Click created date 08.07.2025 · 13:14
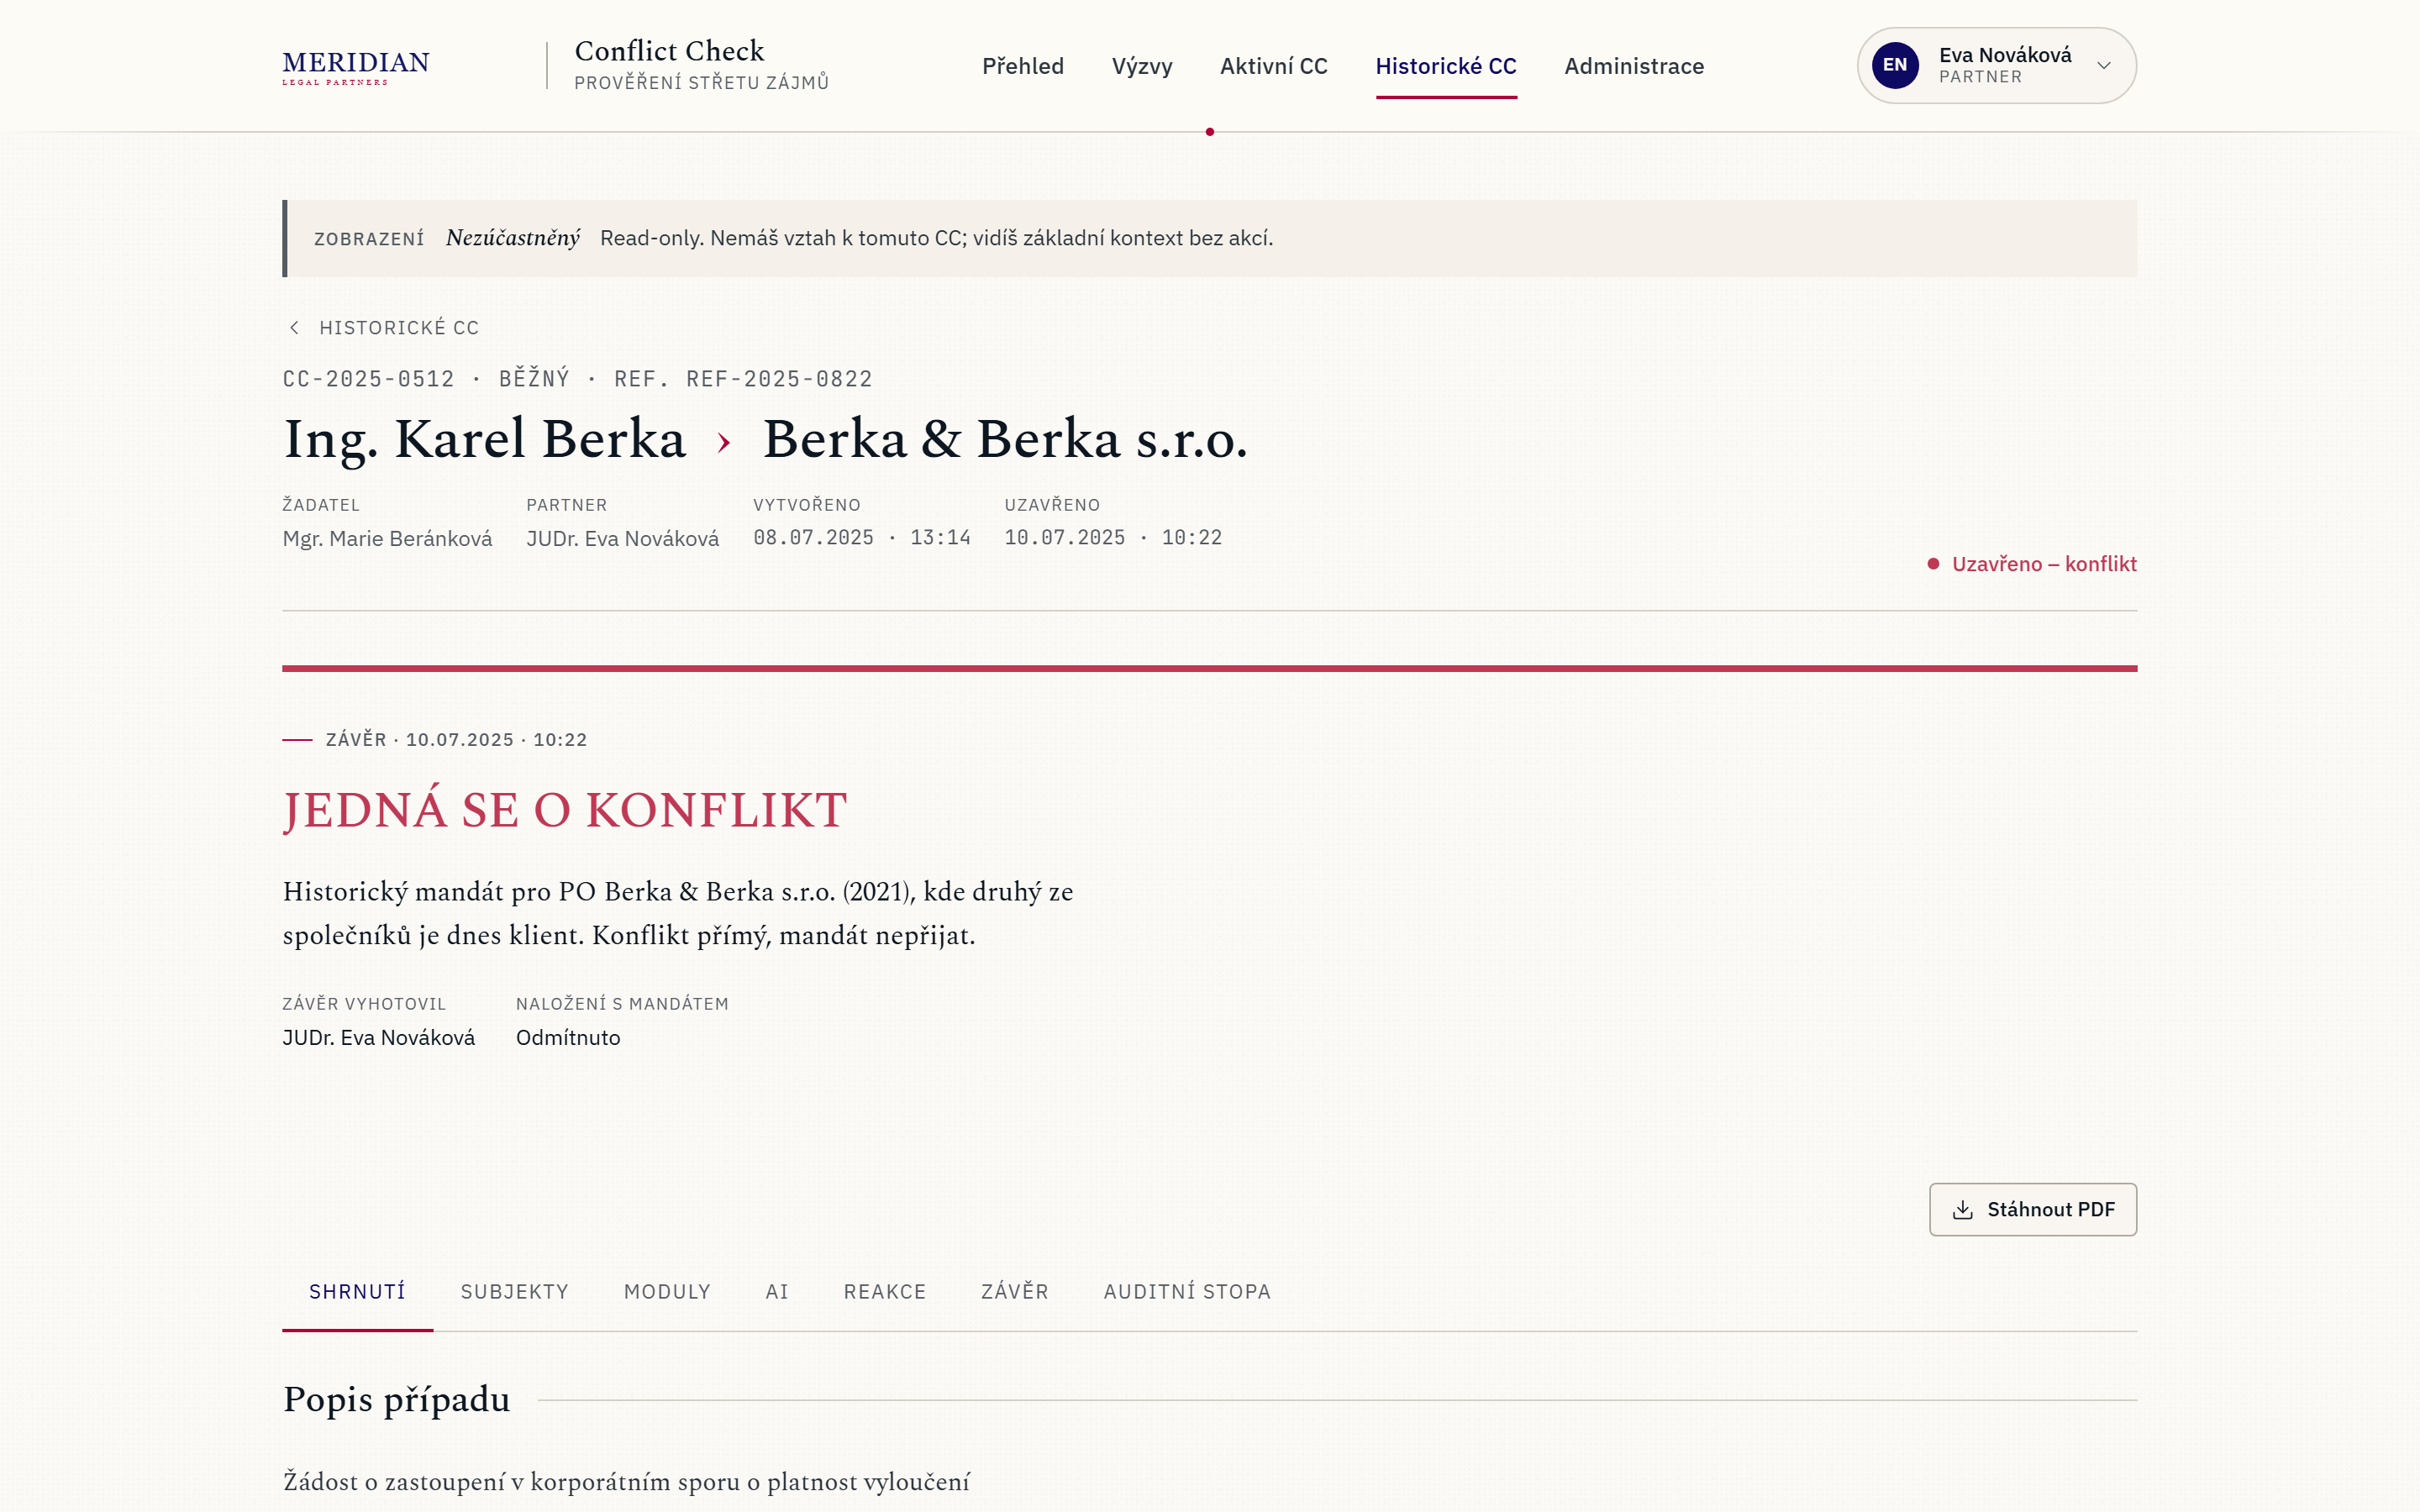 [861, 538]
